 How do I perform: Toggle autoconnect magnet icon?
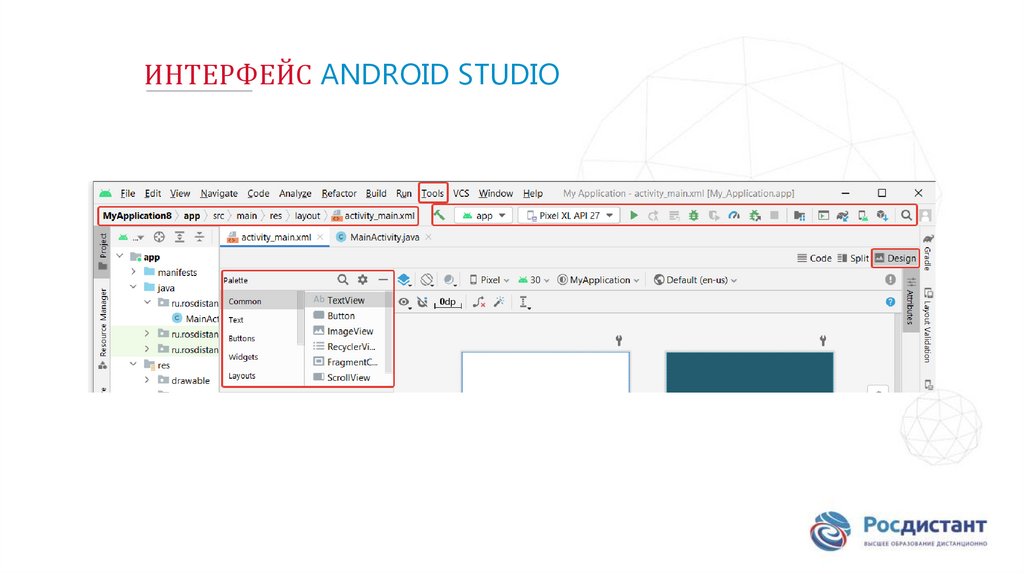pos(422,301)
